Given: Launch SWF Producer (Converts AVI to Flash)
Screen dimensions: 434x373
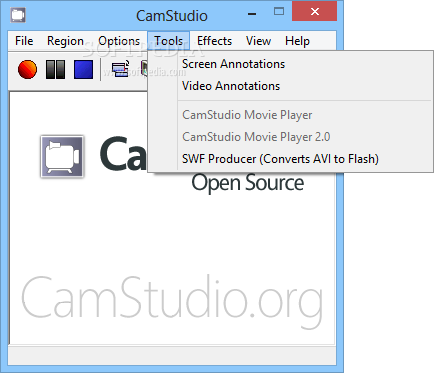Looking at the screenshot, I should point(290,159).
